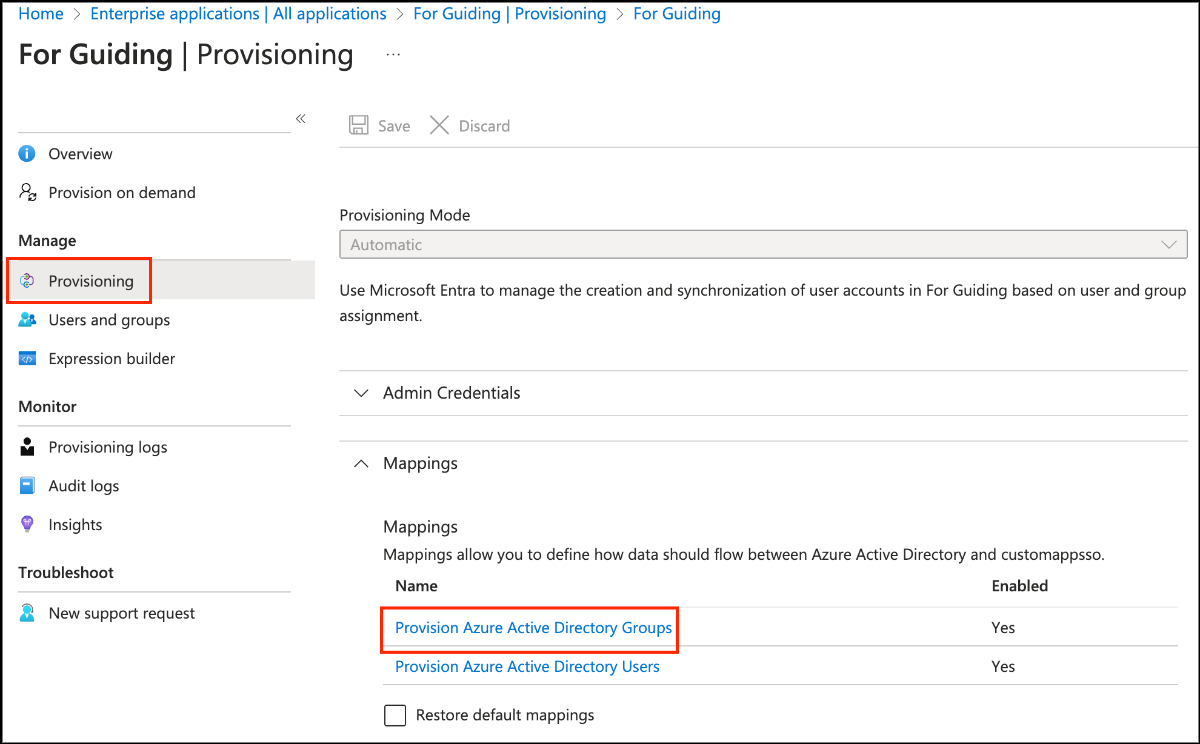
Task: Click the Save disk icon
Action: click(x=358, y=126)
